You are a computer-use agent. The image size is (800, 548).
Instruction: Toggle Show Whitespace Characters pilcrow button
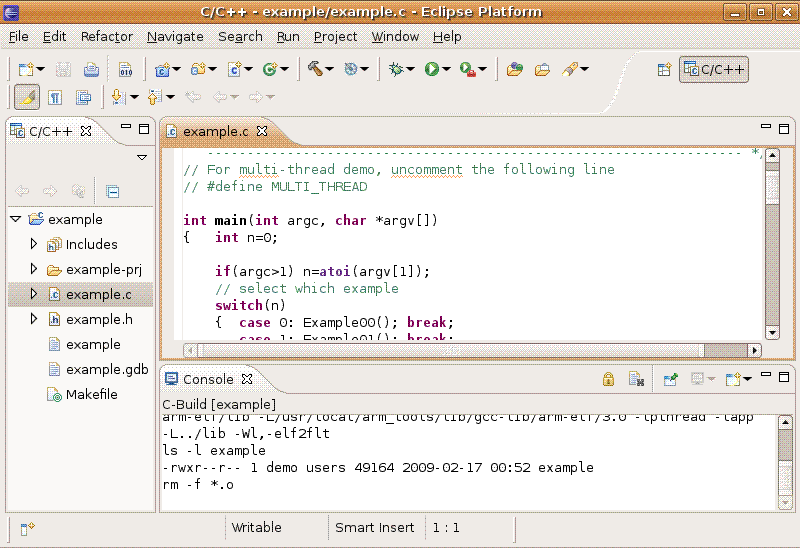(x=55, y=97)
